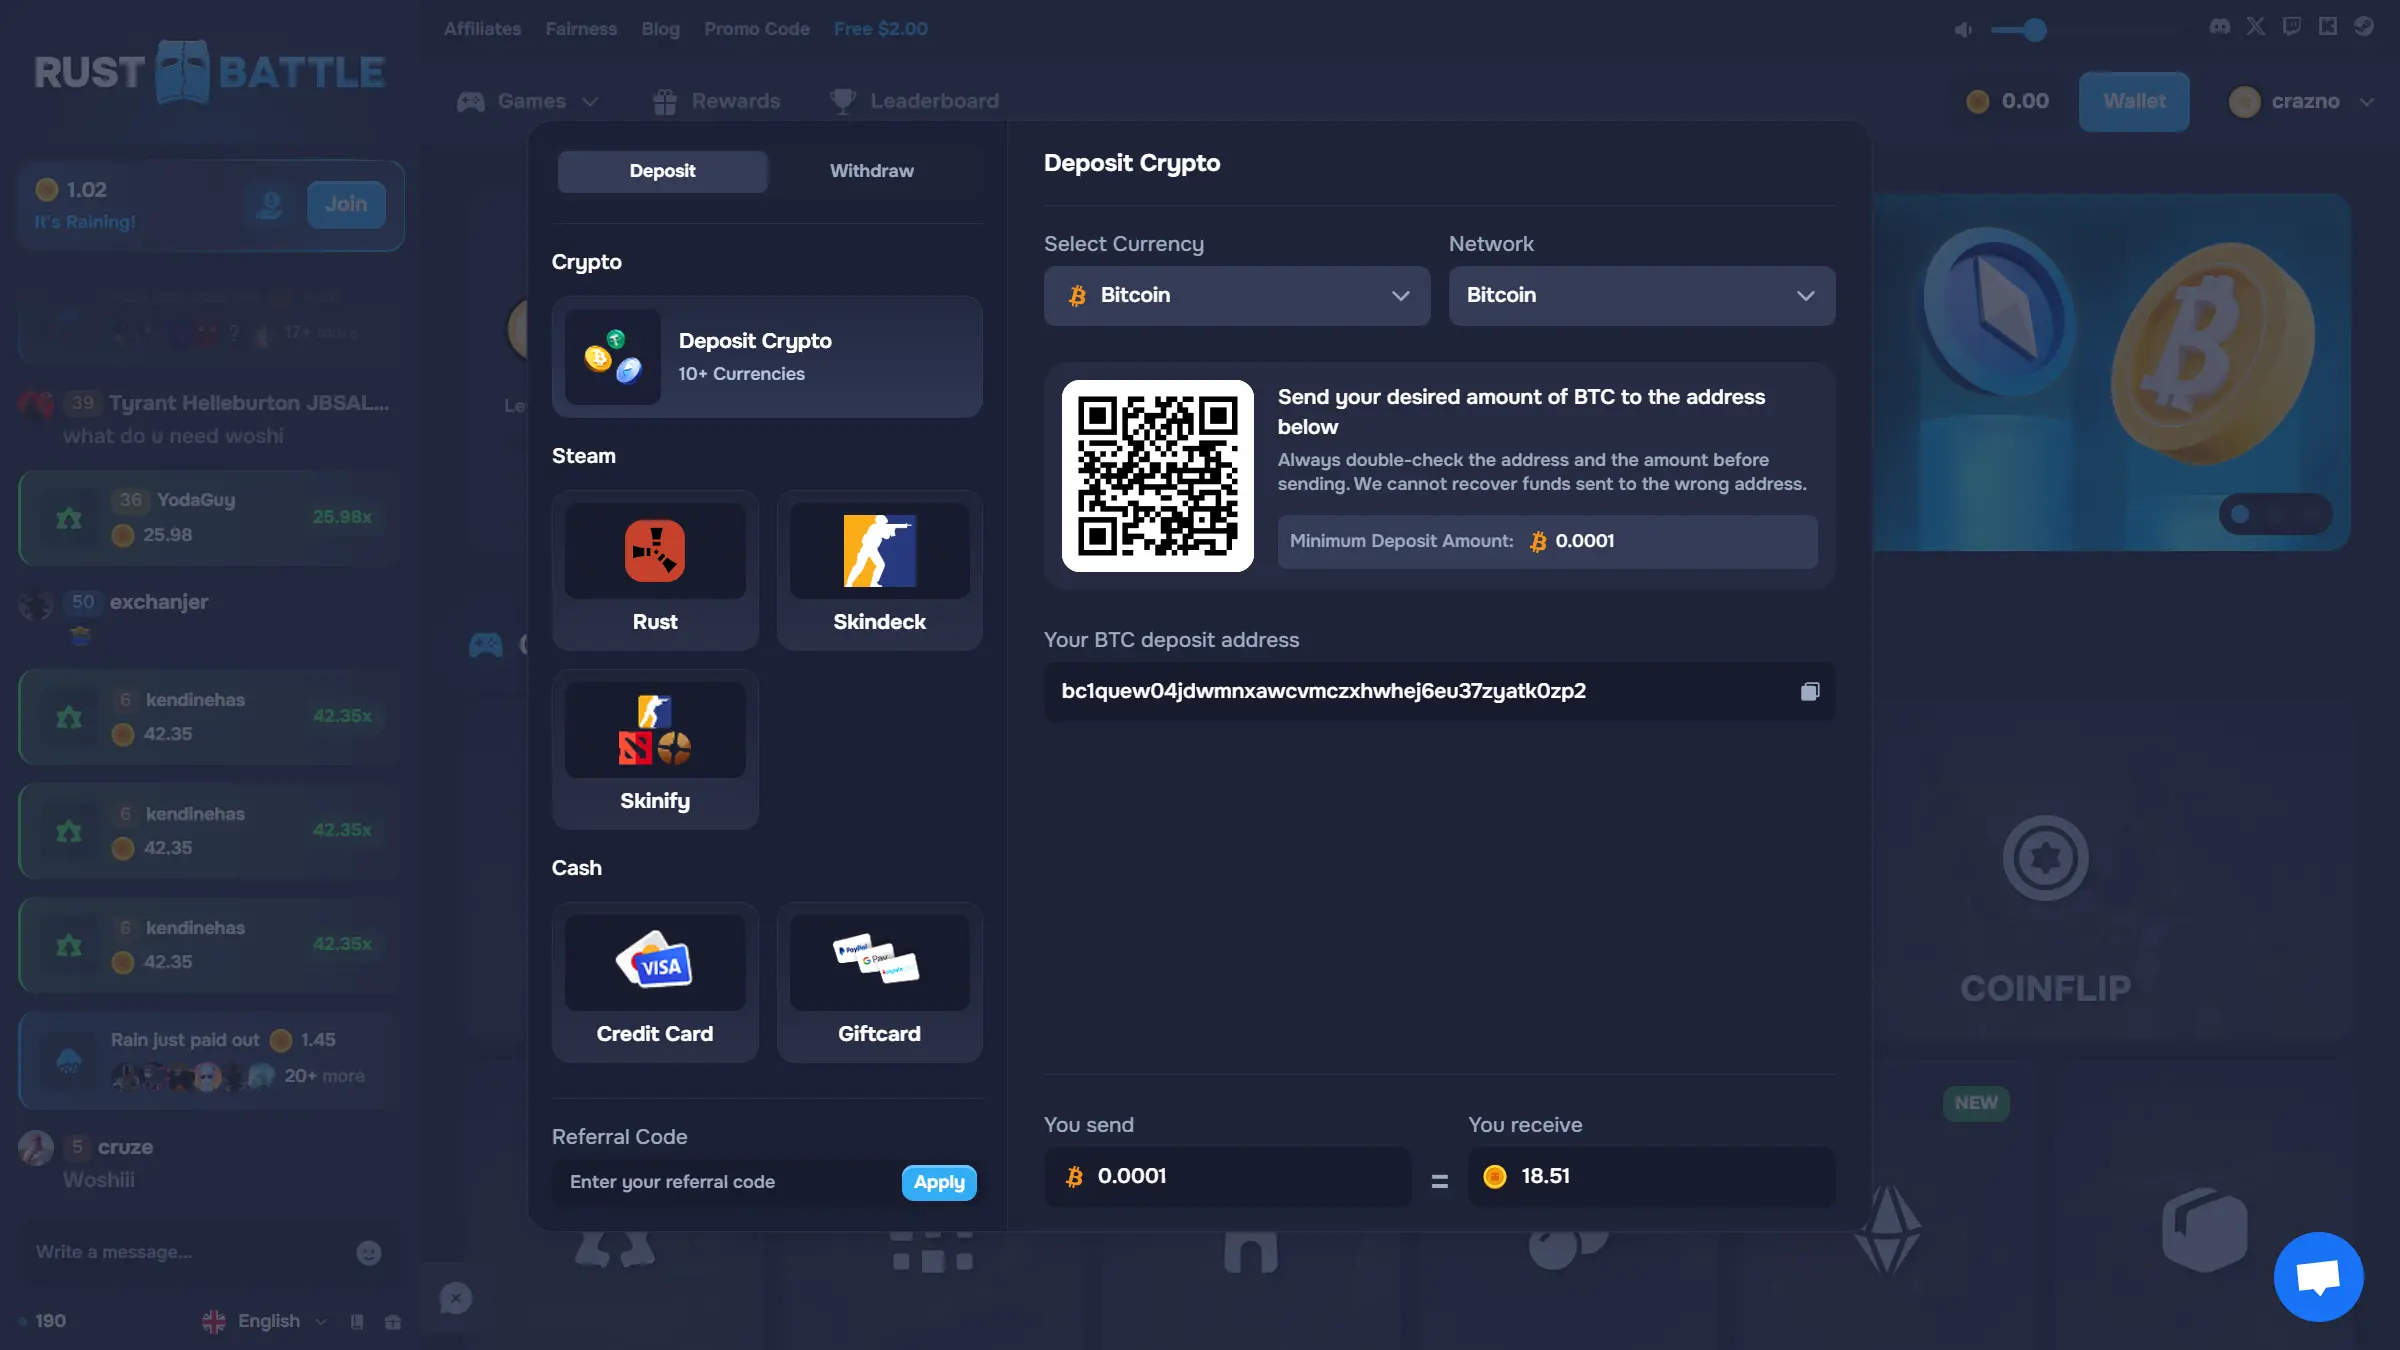Select the Skindeck deposit option
Viewport: 2400px width, 1350px height.
pos(880,570)
